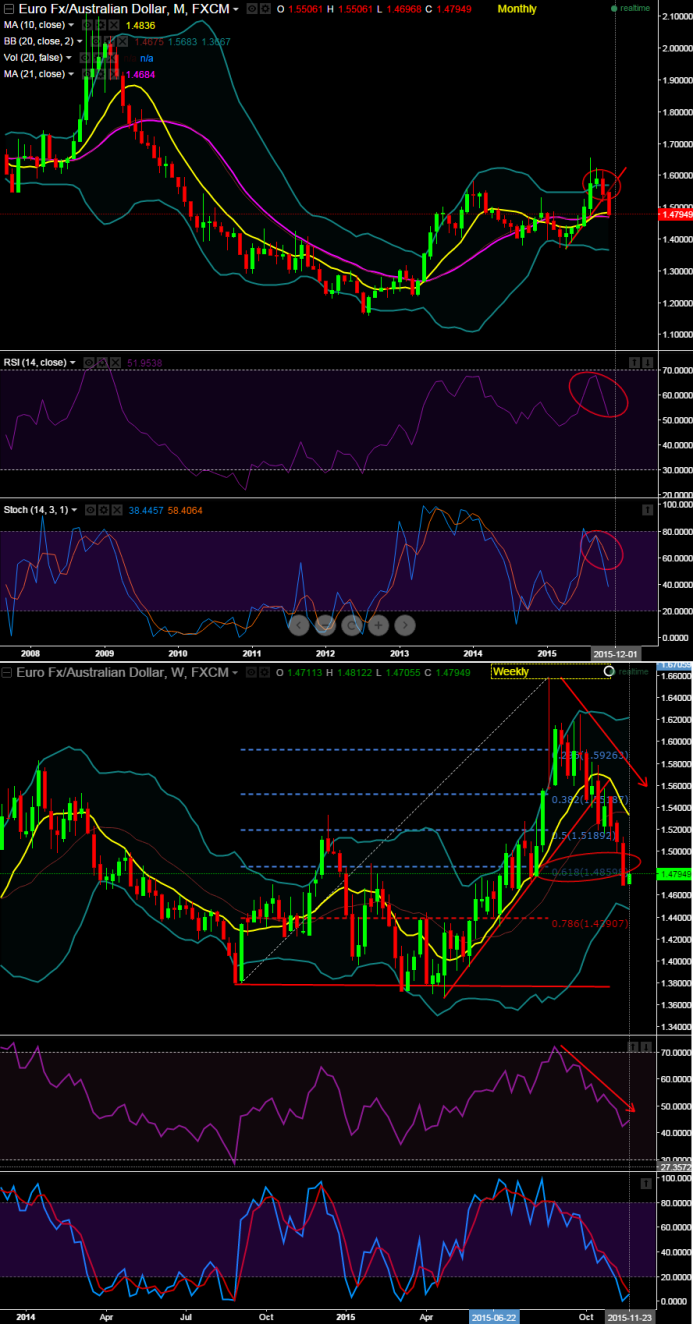Reset the monthly chart view
The image size is (693, 1324).
[x=351, y=625]
